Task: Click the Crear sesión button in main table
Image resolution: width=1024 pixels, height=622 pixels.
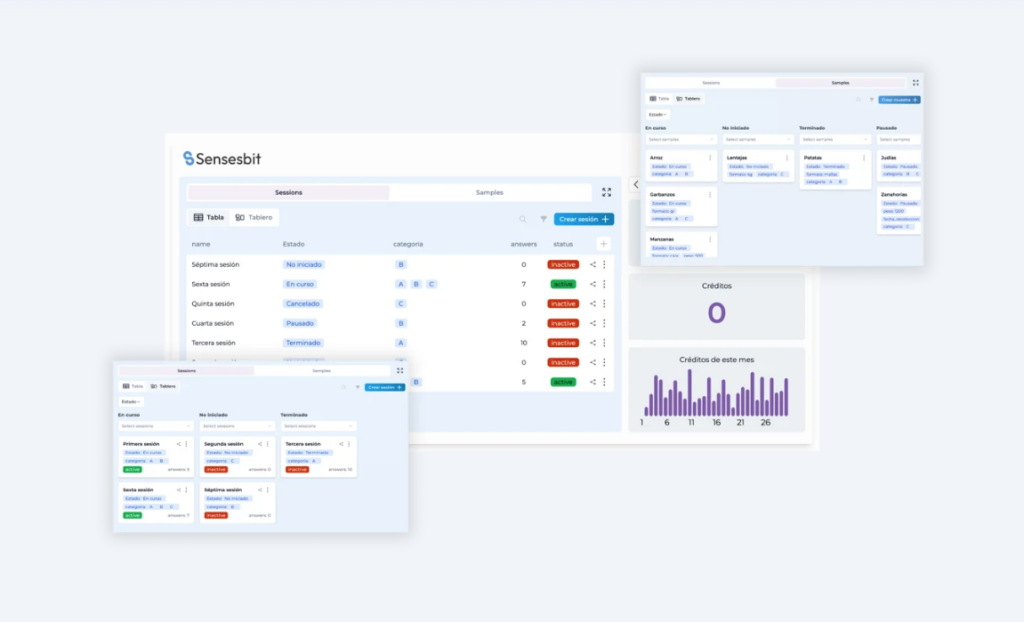Action: tap(584, 219)
